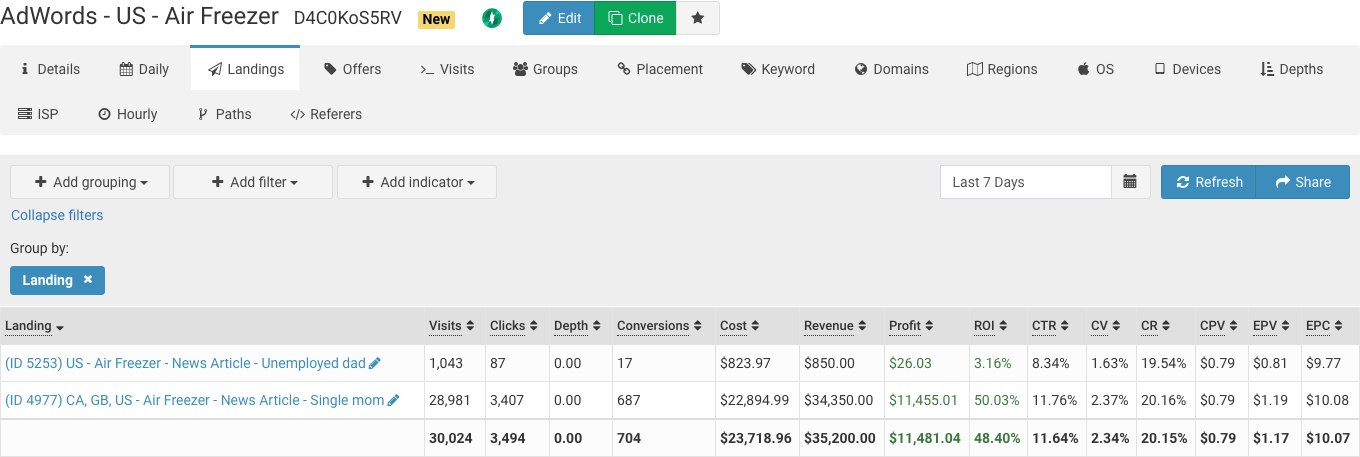Sort by ROI column arrows
This screenshot has width=1360, height=457.
click(1004, 326)
